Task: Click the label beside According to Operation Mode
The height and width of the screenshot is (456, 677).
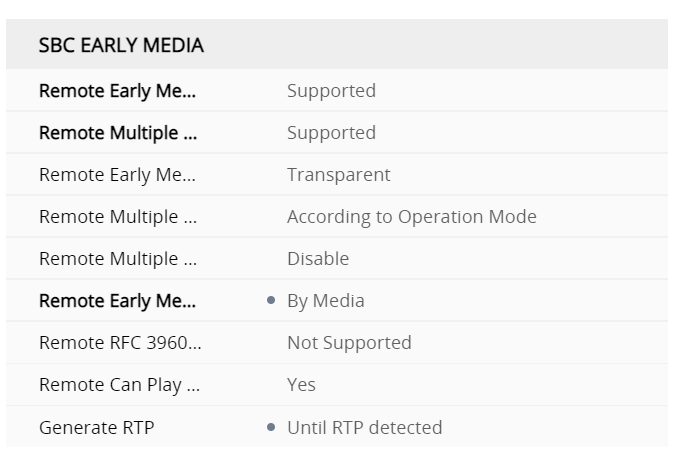Action: click(118, 217)
